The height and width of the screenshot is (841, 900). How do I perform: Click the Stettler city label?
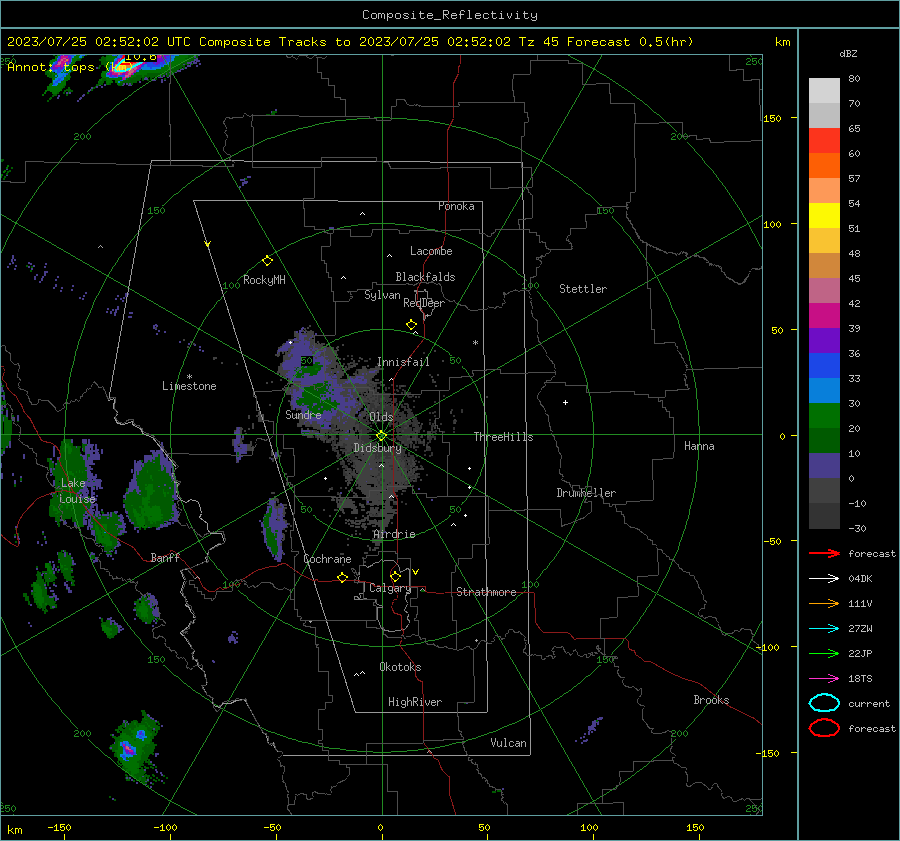(x=583, y=289)
